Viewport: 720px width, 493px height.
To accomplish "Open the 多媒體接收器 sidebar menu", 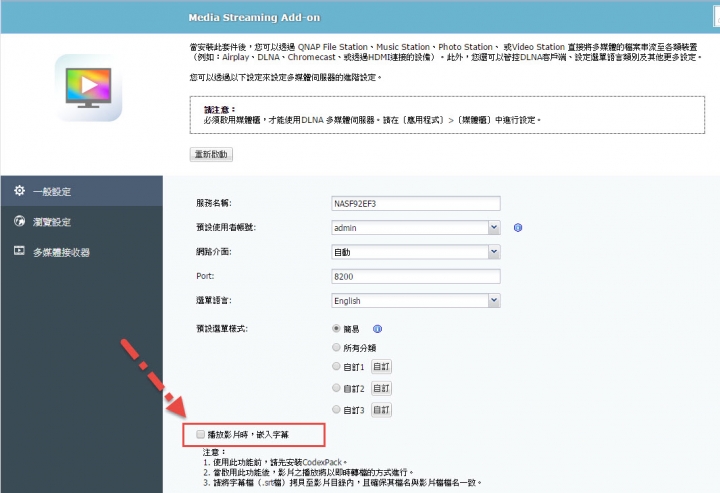I will coord(82,252).
